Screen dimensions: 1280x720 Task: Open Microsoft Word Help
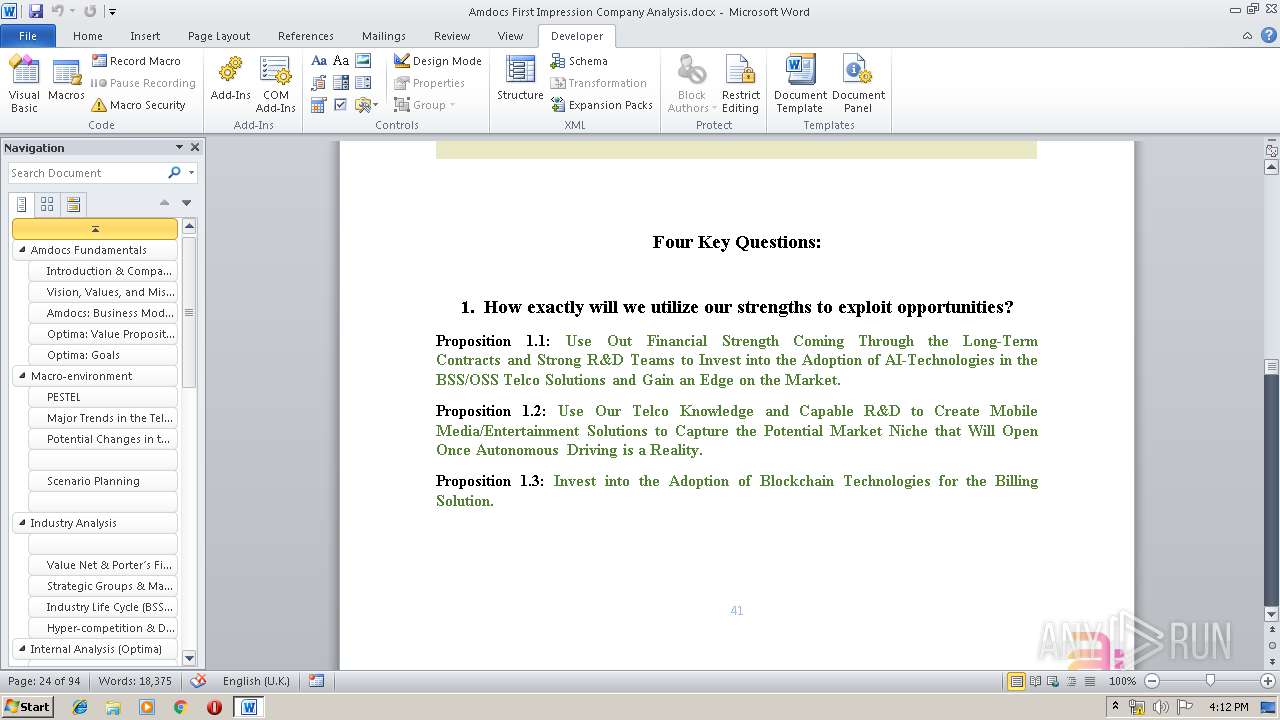pyautogui.click(x=1267, y=36)
